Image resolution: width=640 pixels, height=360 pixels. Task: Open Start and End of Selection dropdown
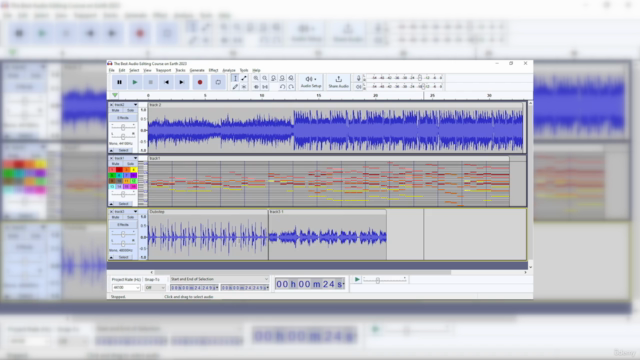coord(219,279)
